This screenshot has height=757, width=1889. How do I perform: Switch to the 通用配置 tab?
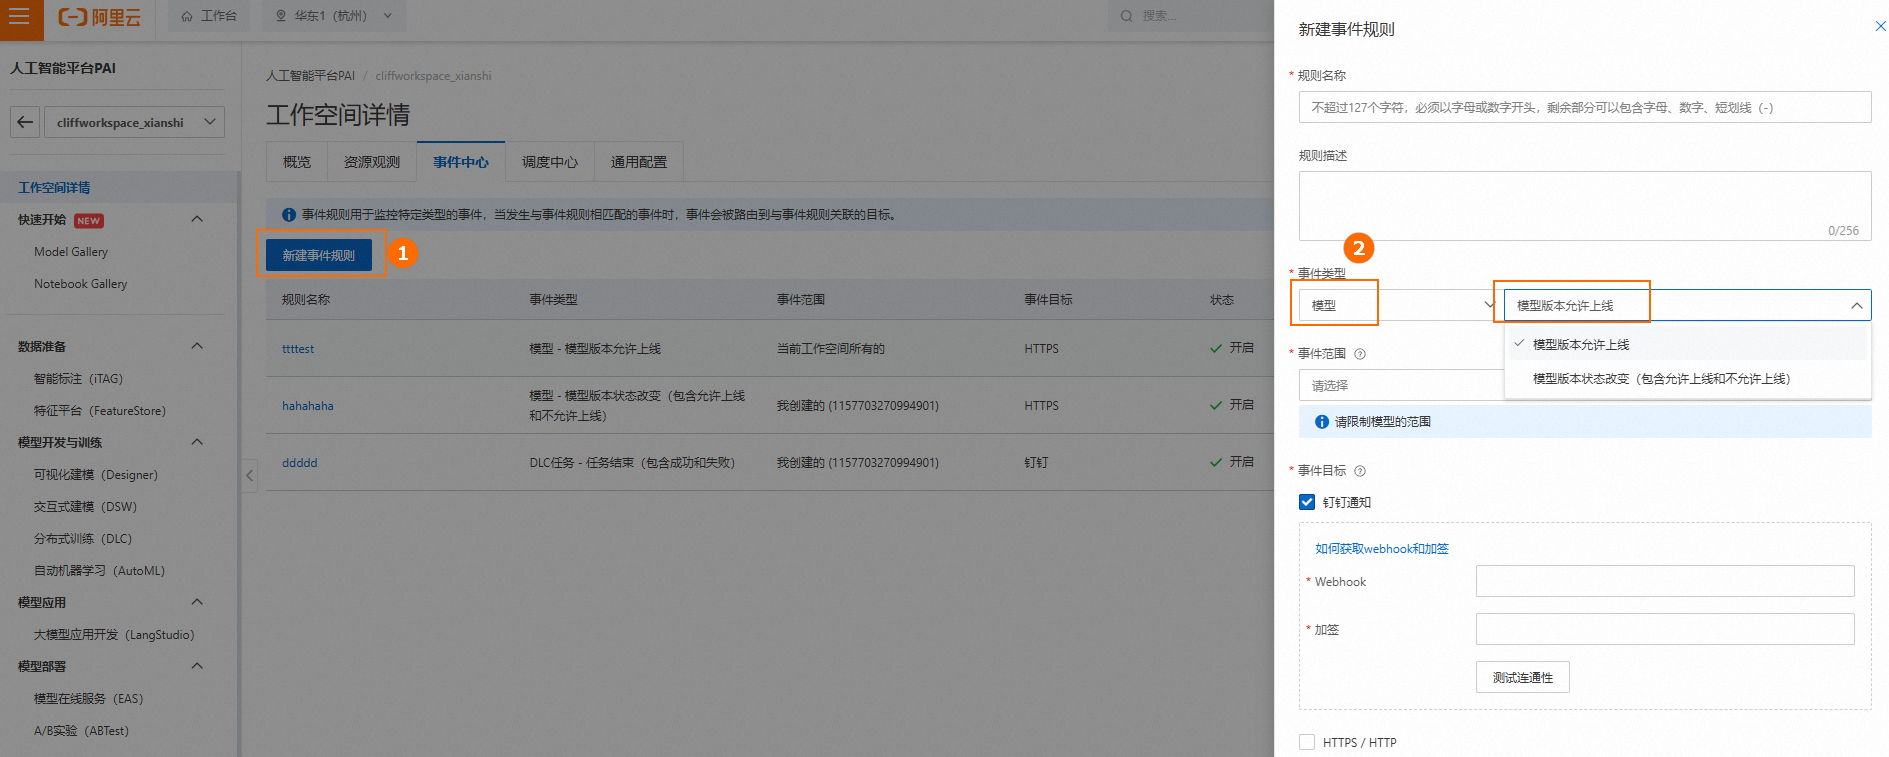pos(639,162)
